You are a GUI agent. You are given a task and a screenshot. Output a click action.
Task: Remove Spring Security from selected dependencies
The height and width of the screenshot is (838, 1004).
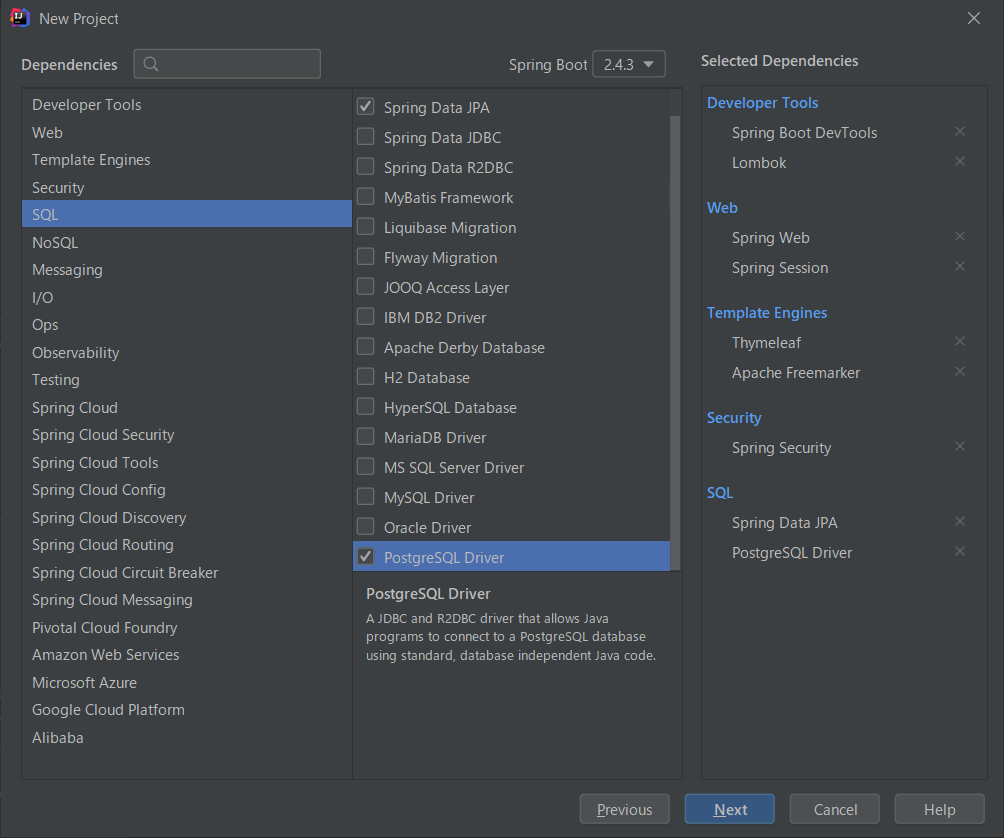(x=959, y=447)
